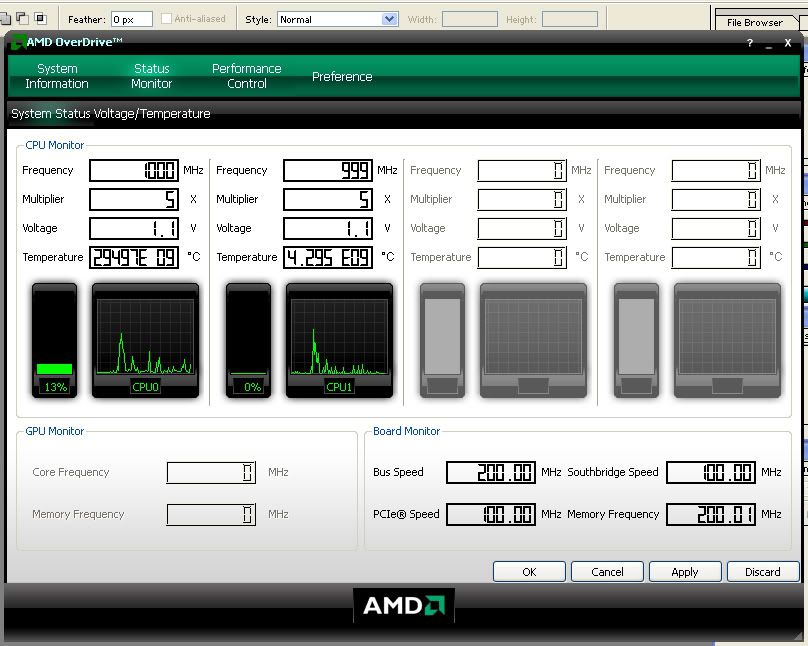Select Photoshop's Subtract from selection icon
The height and width of the screenshot is (646, 808).
(x=22, y=19)
